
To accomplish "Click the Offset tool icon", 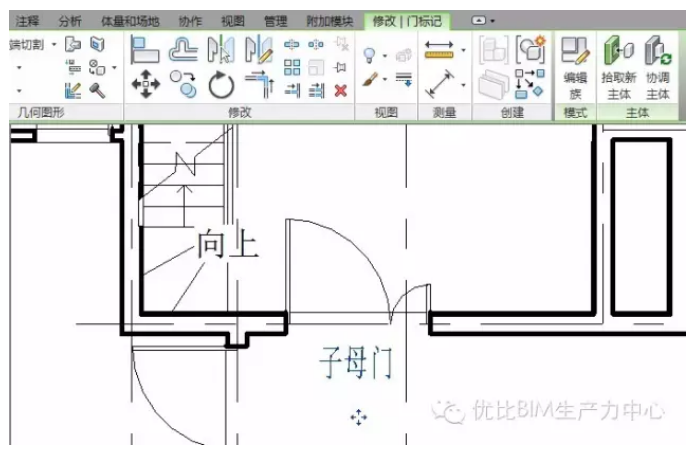I will 182,49.
